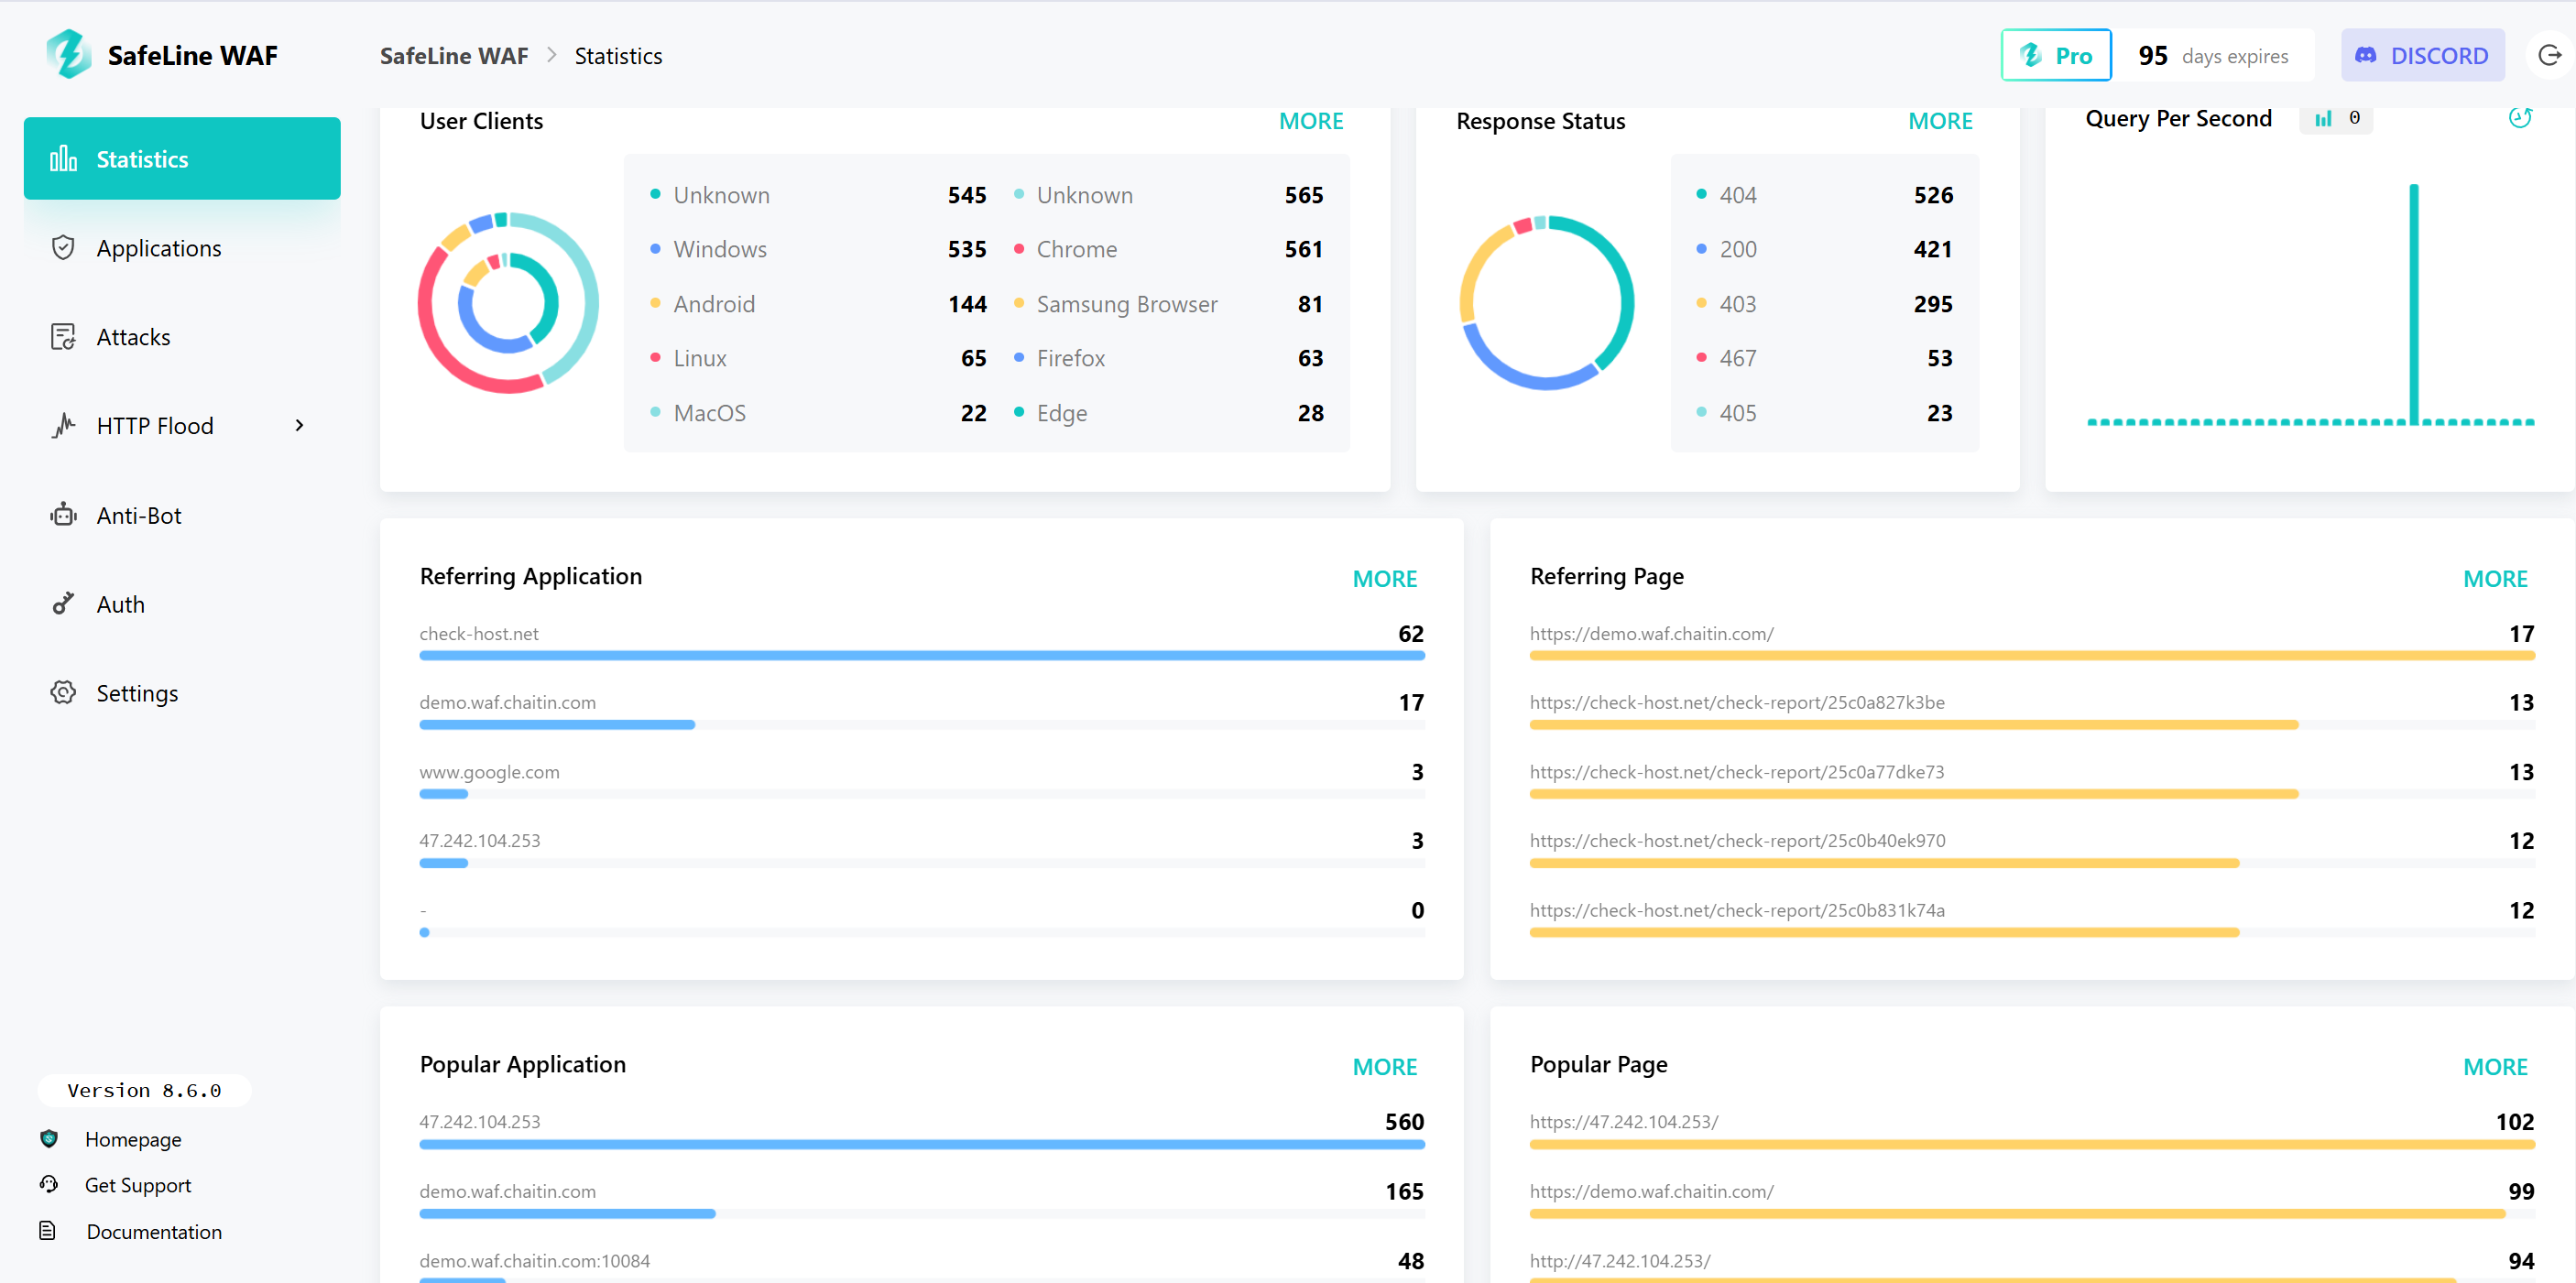The image size is (2576, 1283).
Task: Click the 405 response status entry
Action: click(1824, 412)
